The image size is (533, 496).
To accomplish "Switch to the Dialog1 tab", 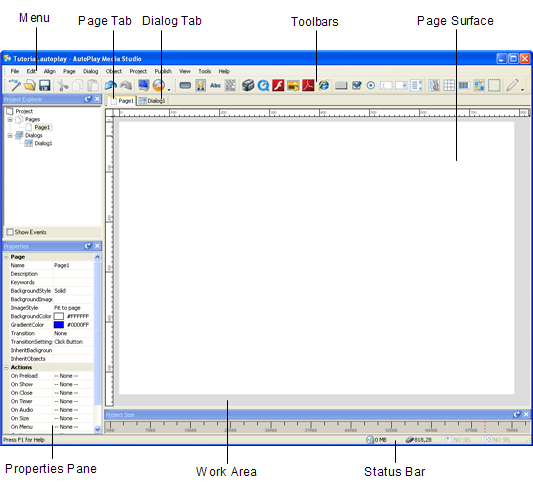I will (153, 101).
